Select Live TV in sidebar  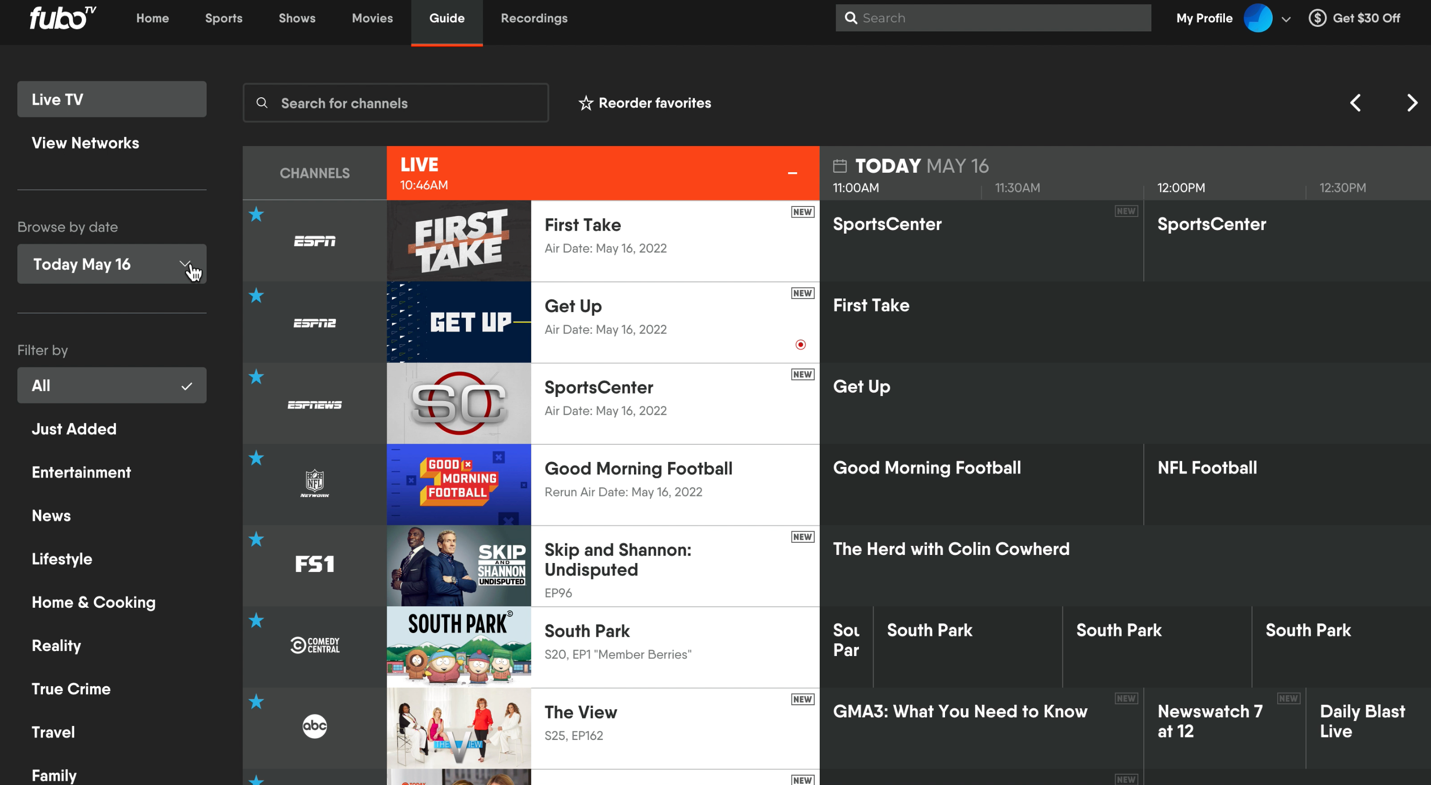(112, 99)
